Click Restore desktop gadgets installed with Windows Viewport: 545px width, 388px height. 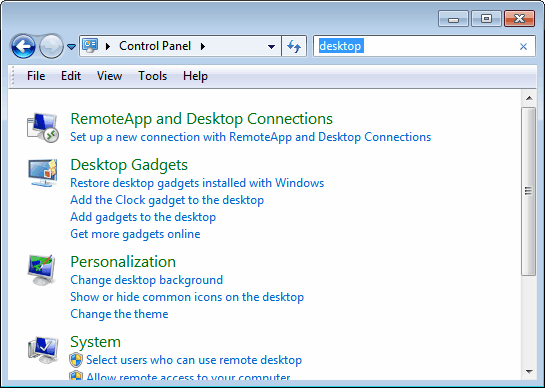tap(197, 183)
